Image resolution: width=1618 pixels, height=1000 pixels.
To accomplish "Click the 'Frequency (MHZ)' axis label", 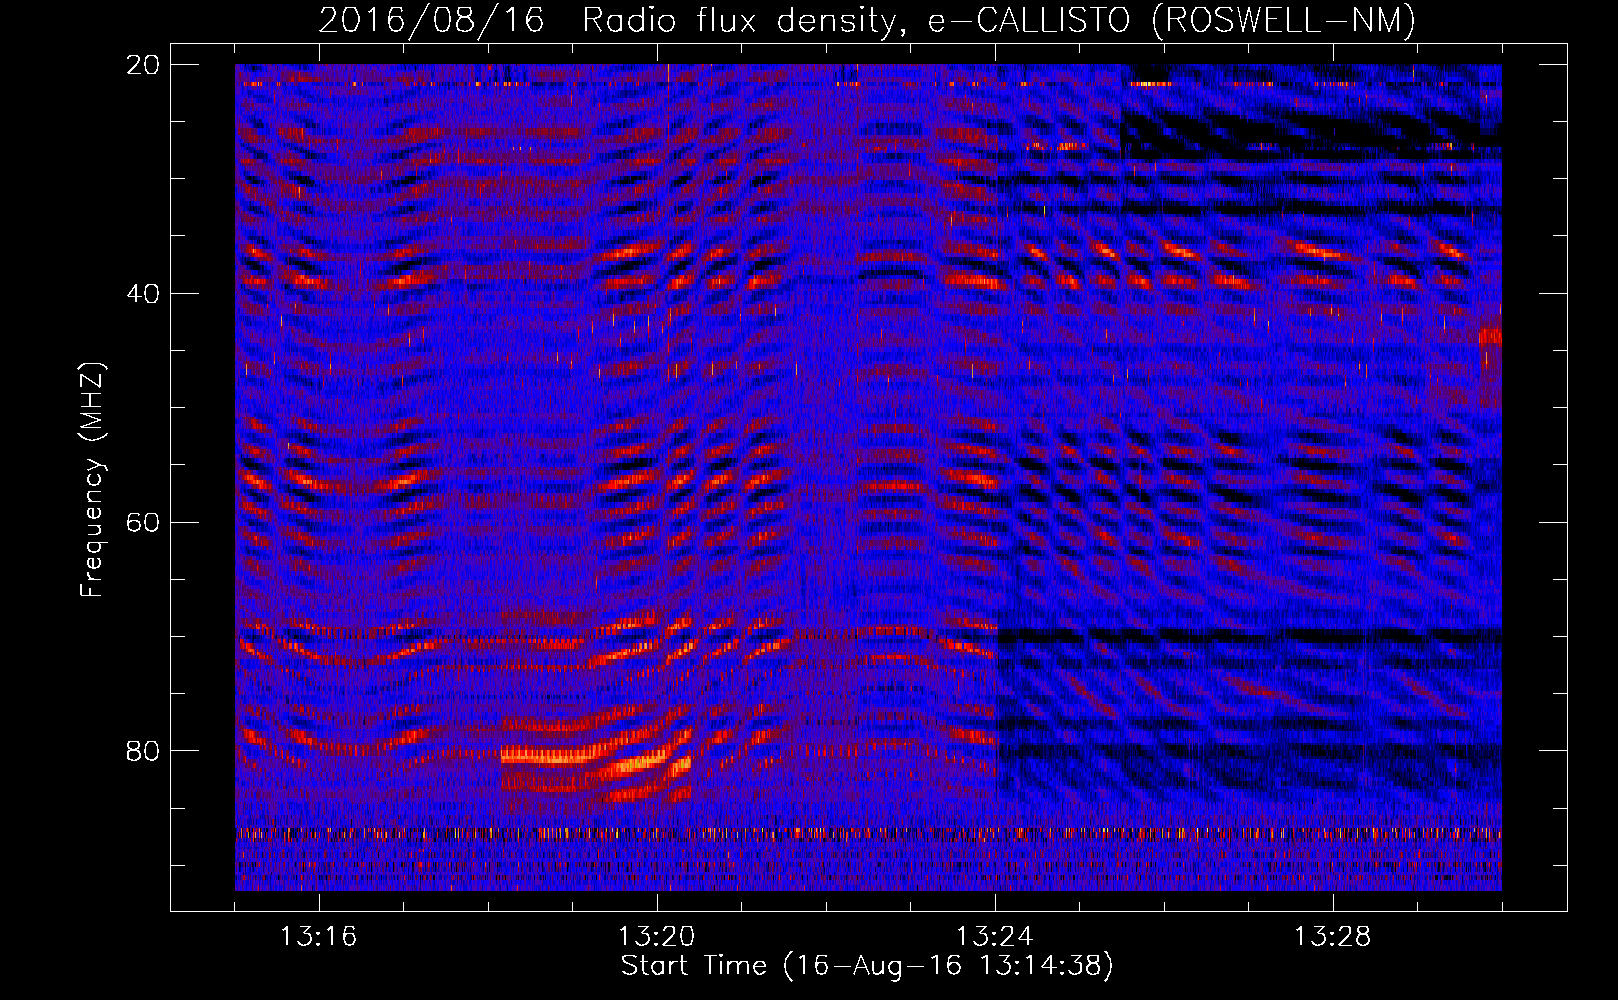I will [x=92, y=480].
